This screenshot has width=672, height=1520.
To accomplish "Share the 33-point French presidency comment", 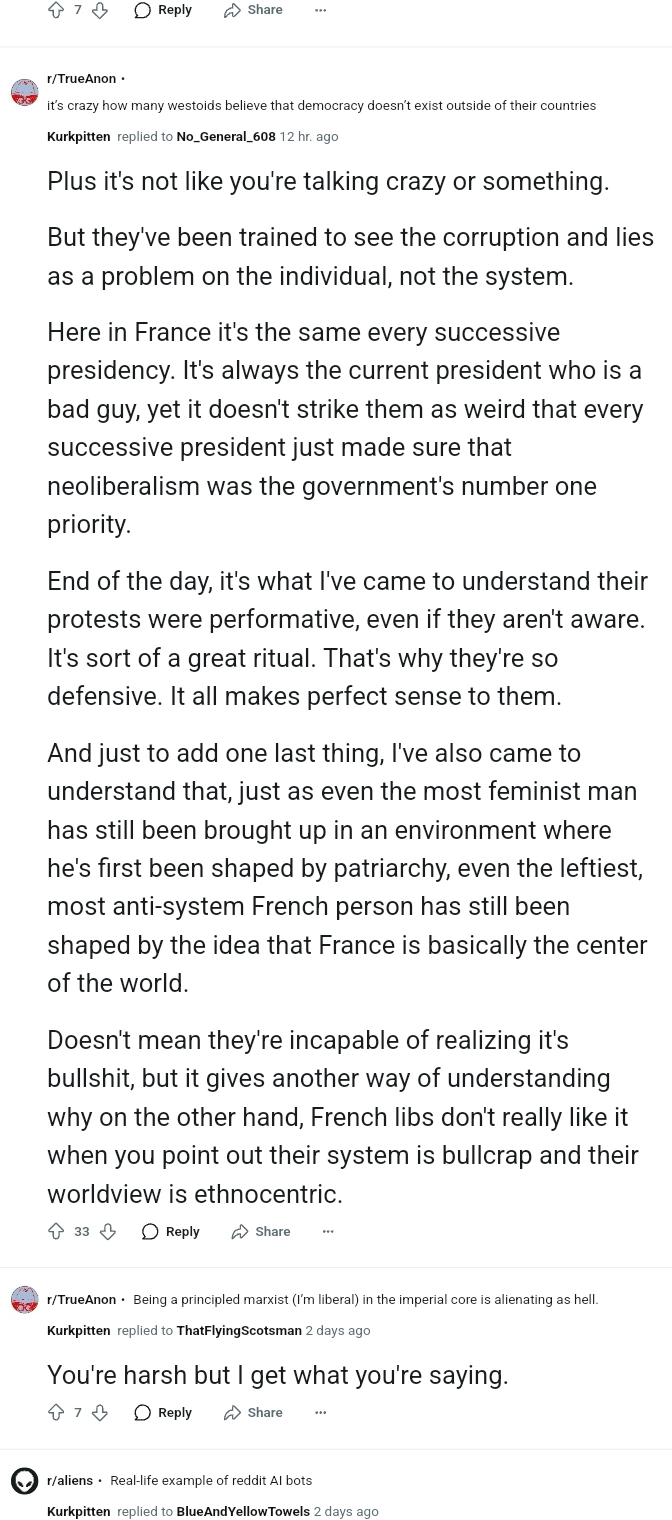I will 261,1231.
